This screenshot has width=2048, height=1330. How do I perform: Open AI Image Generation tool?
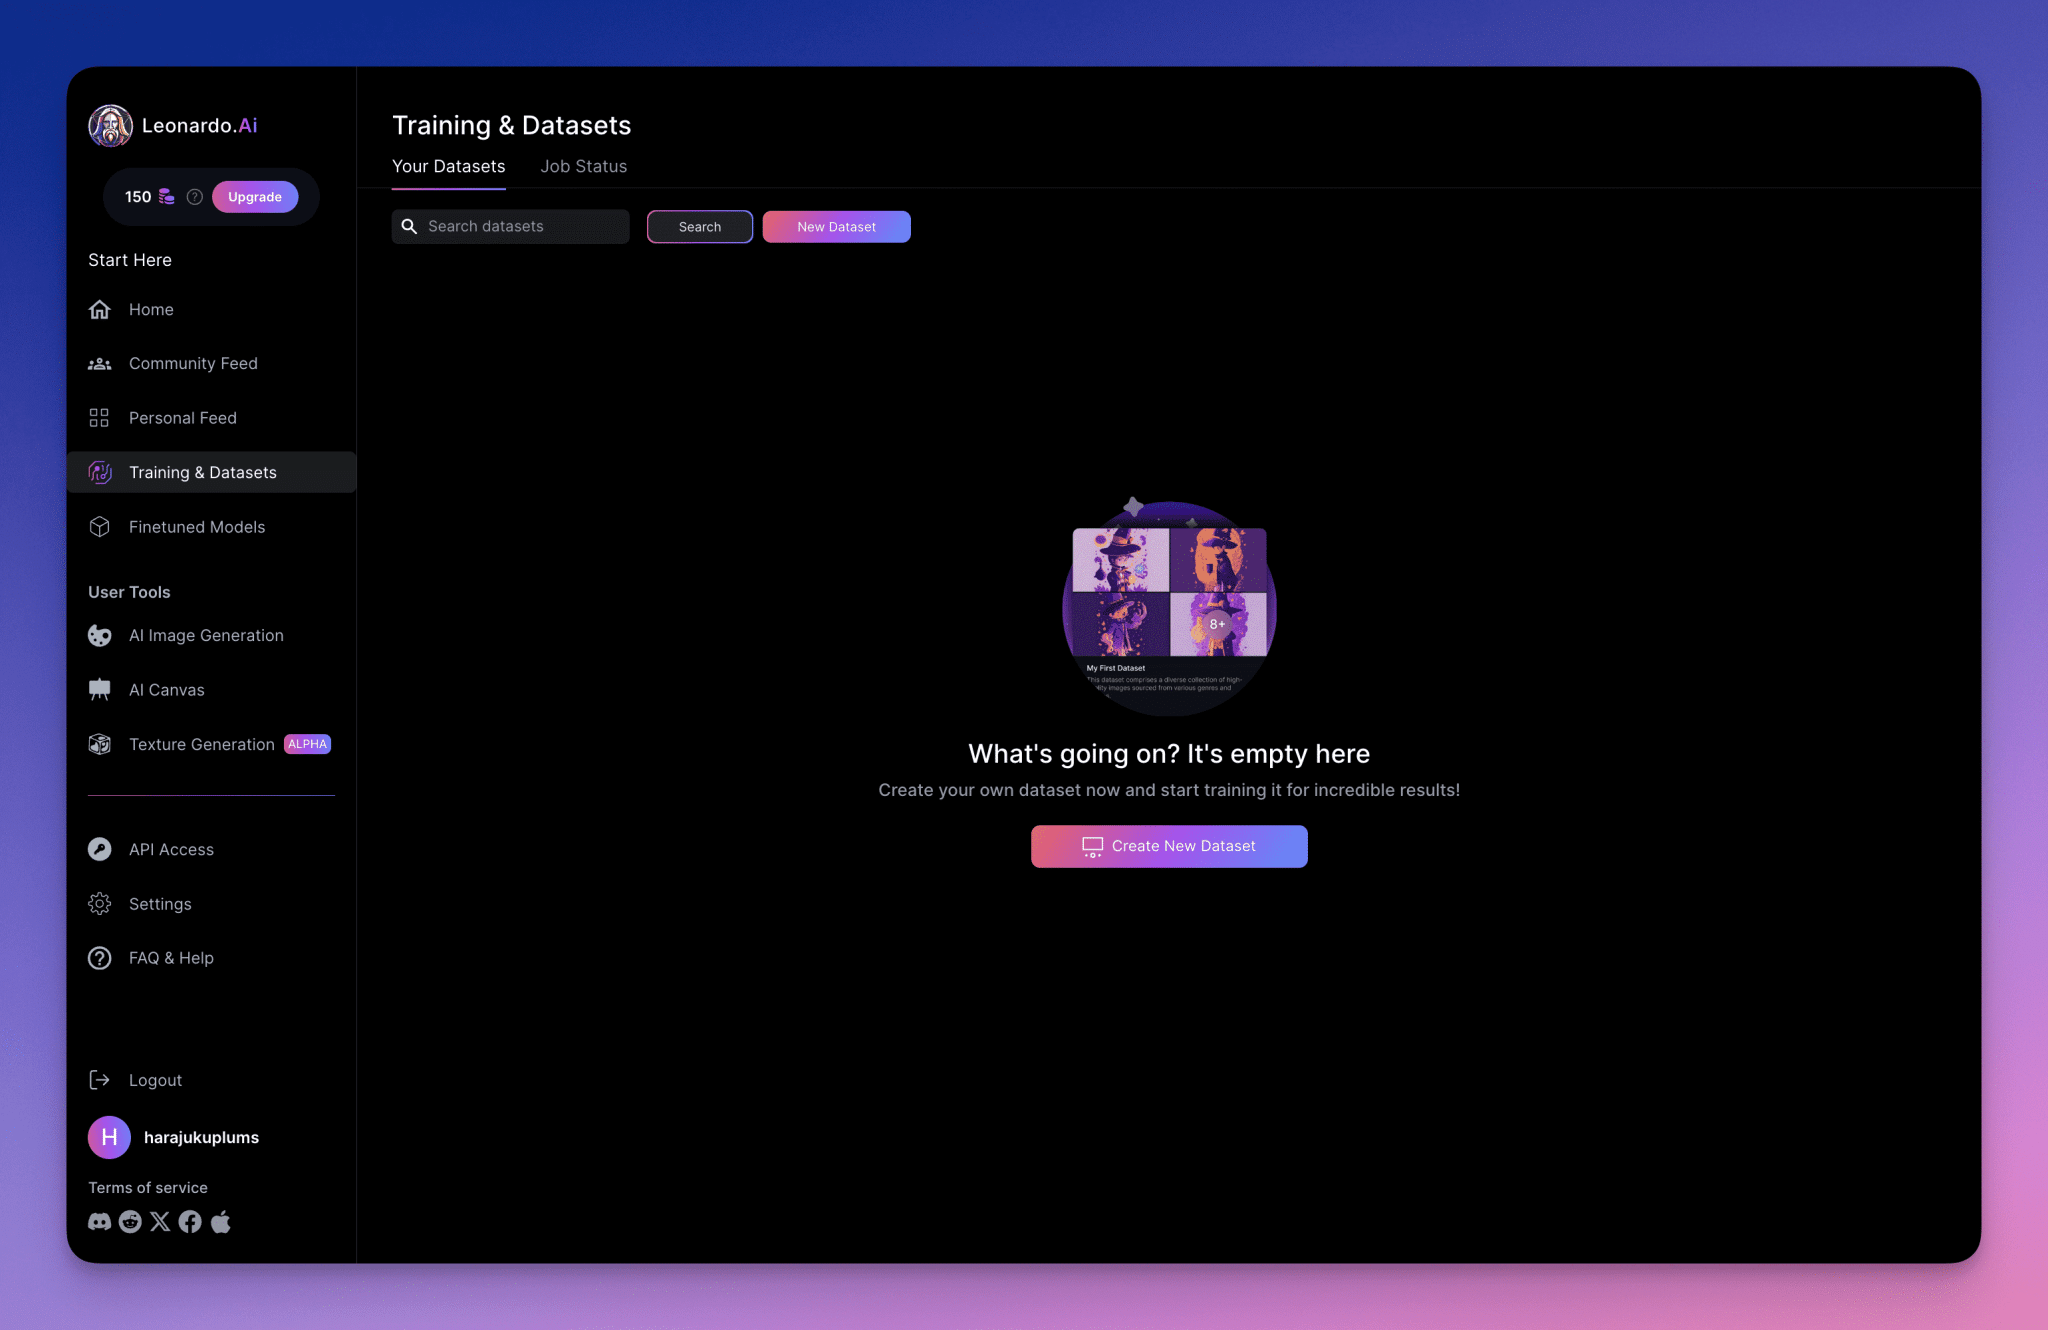pyautogui.click(x=206, y=636)
